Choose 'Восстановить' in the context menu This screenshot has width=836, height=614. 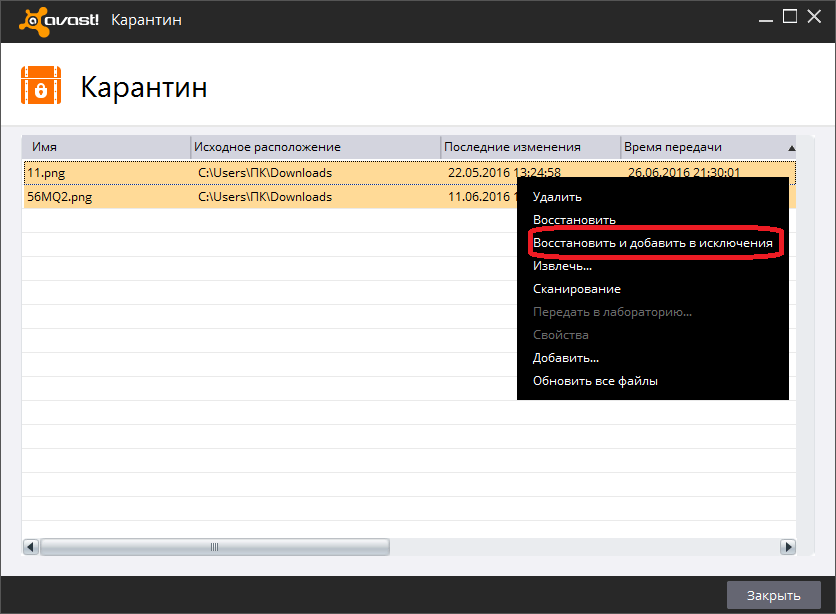pos(574,220)
